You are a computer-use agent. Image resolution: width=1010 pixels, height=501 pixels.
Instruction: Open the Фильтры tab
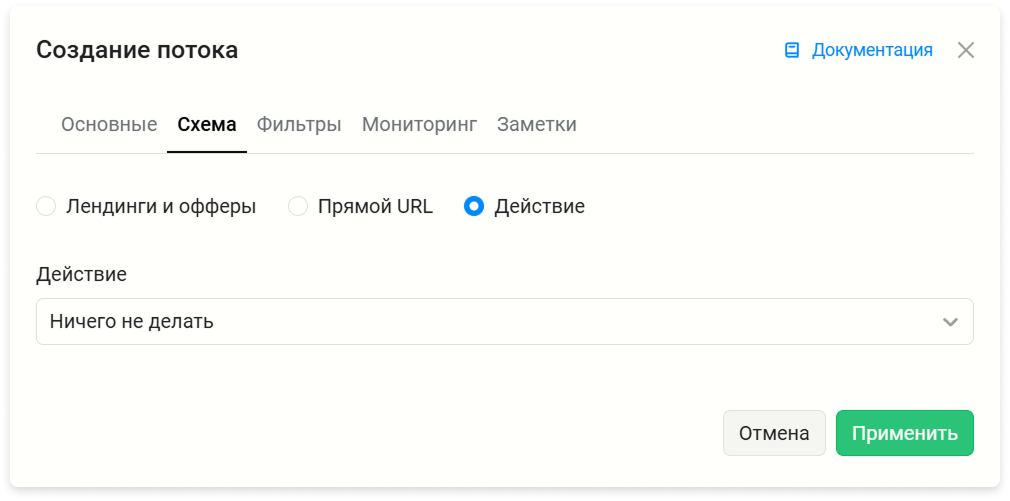[x=299, y=124]
